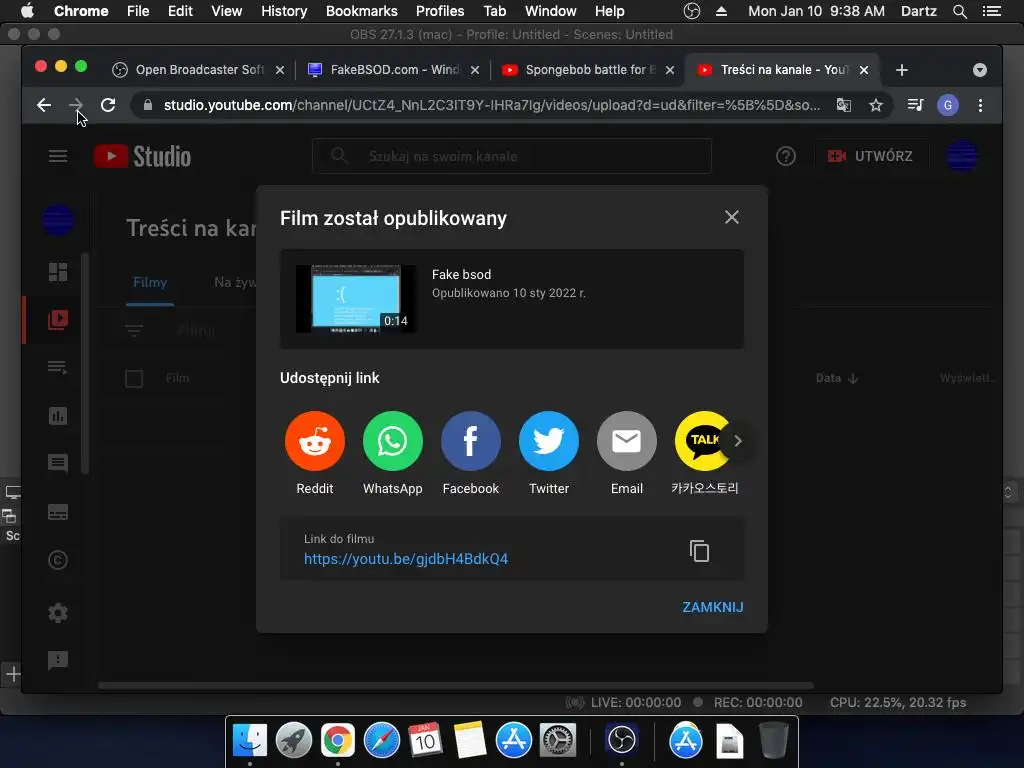
Task: Reload the page in Chrome
Action: pos(108,105)
